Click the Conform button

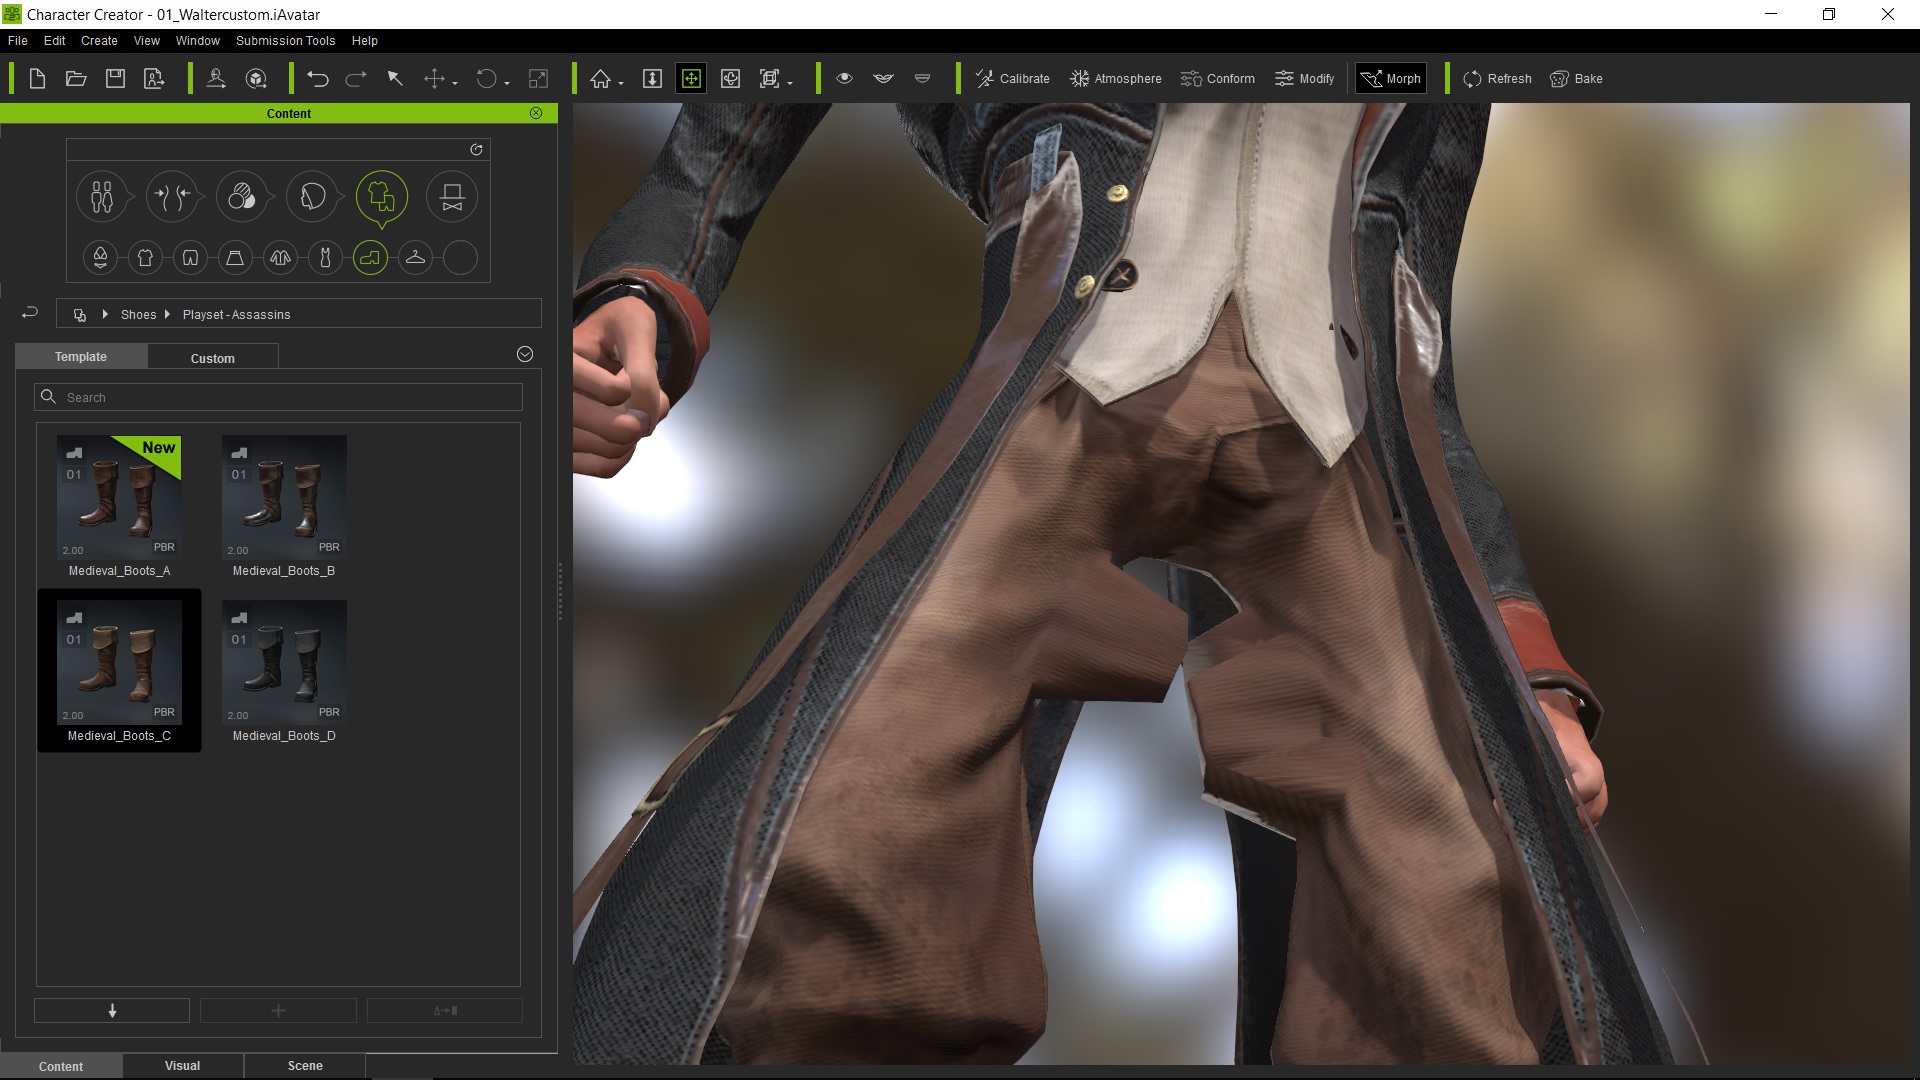coord(1217,79)
